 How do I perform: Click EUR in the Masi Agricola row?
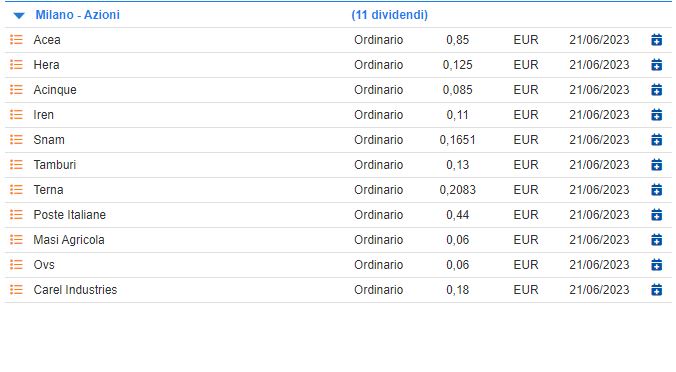[x=526, y=240]
